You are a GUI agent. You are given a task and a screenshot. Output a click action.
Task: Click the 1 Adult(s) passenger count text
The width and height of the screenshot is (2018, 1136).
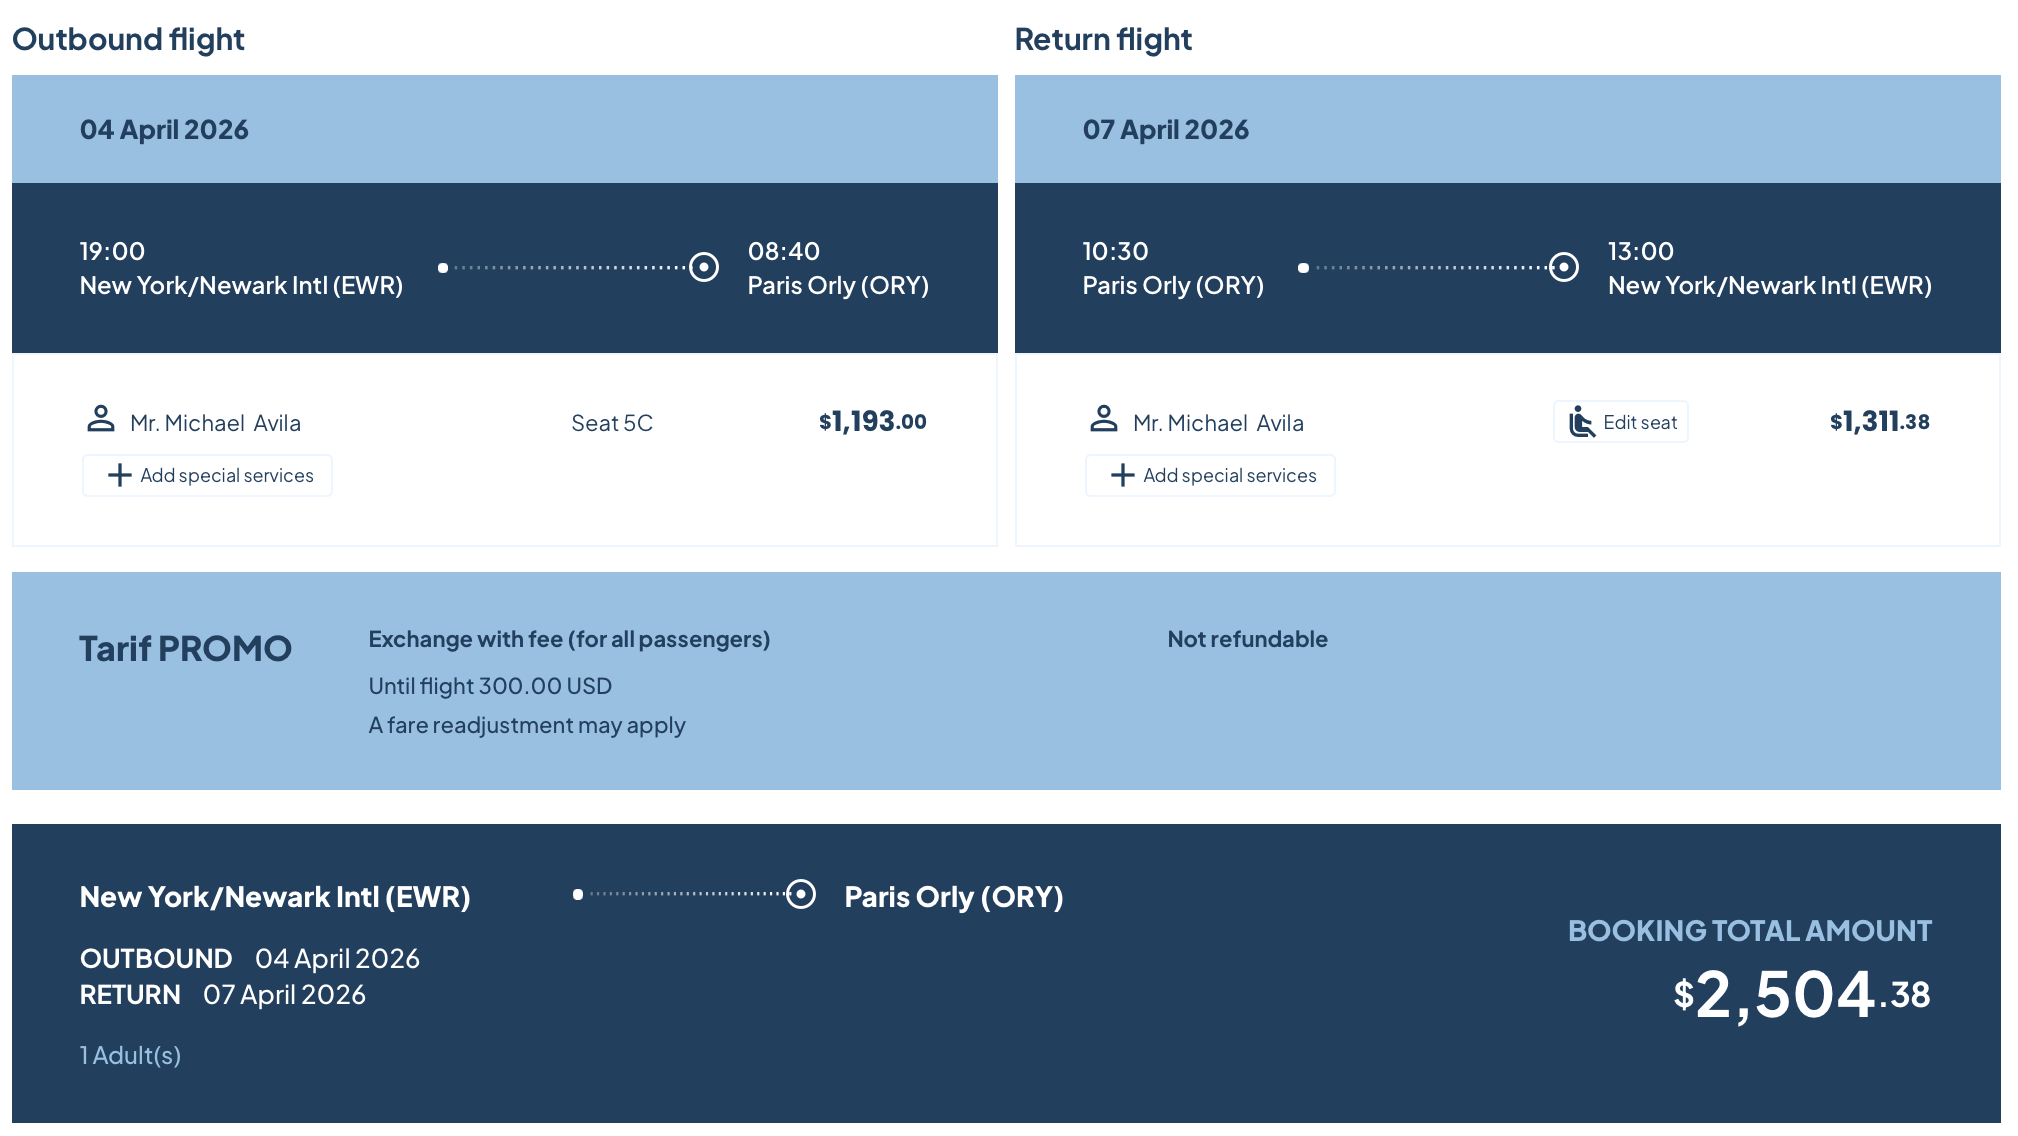[131, 1055]
